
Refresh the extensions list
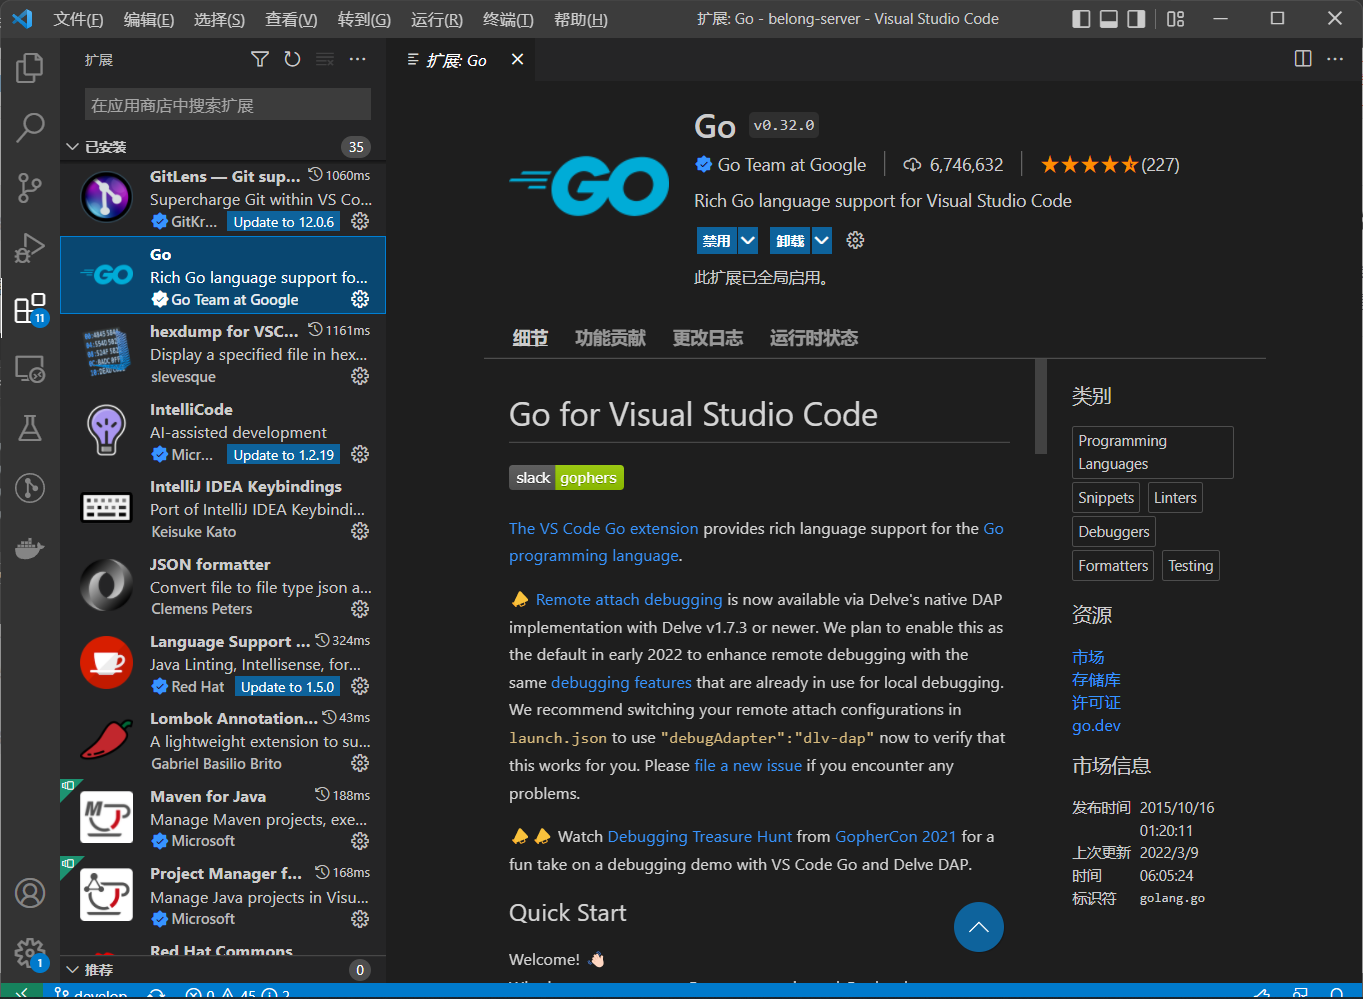(x=292, y=60)
